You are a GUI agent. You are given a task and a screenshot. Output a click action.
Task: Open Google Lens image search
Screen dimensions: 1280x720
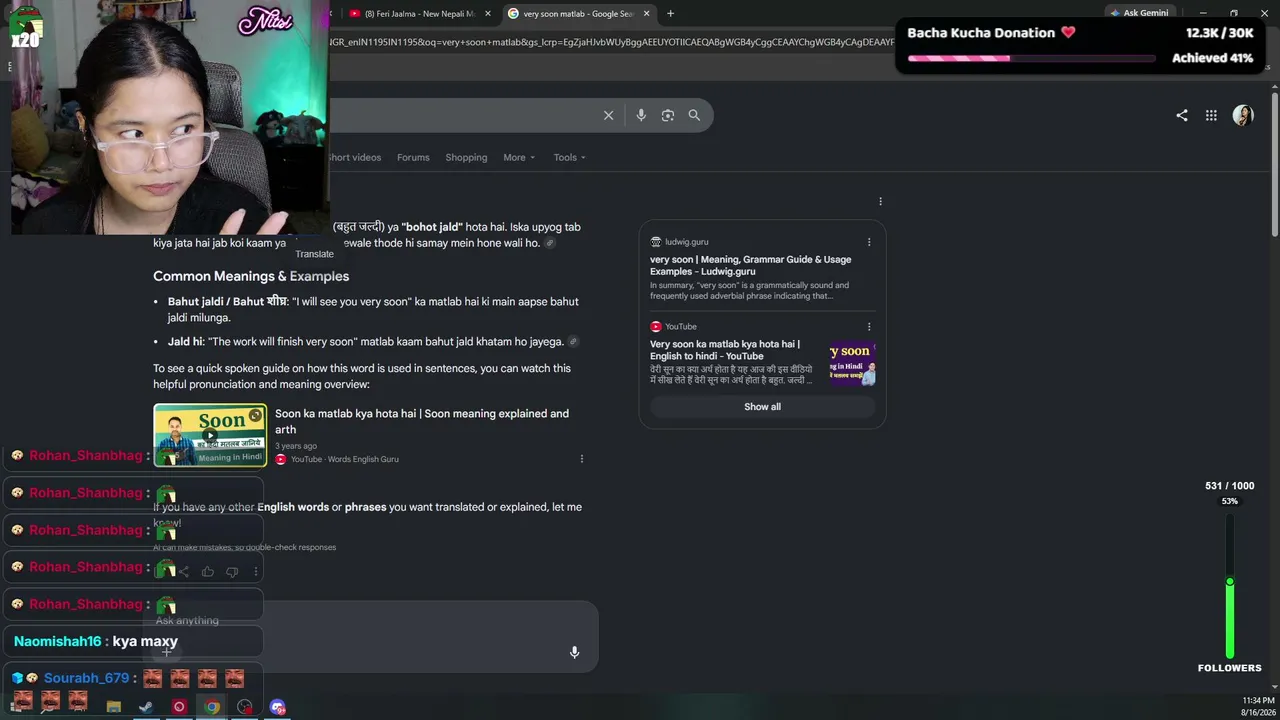pos(668,115)
